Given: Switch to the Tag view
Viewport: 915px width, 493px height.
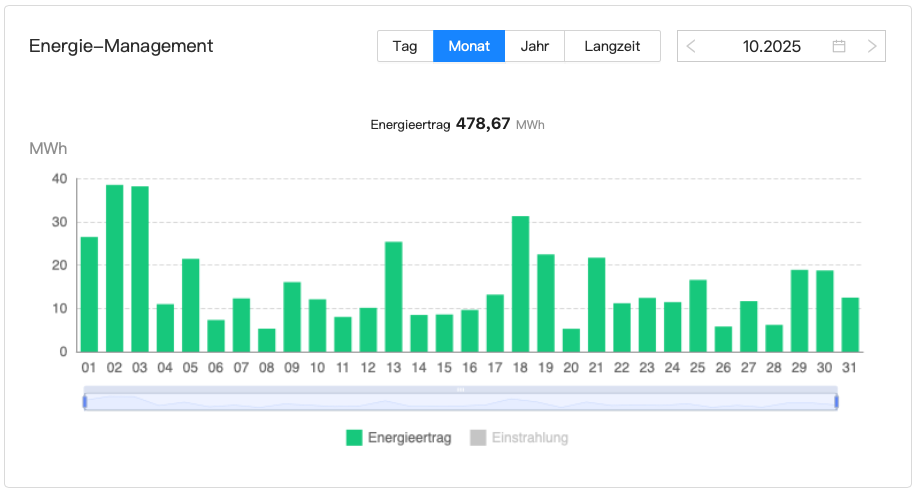Looking at the screenshot, I should (405, 46).
